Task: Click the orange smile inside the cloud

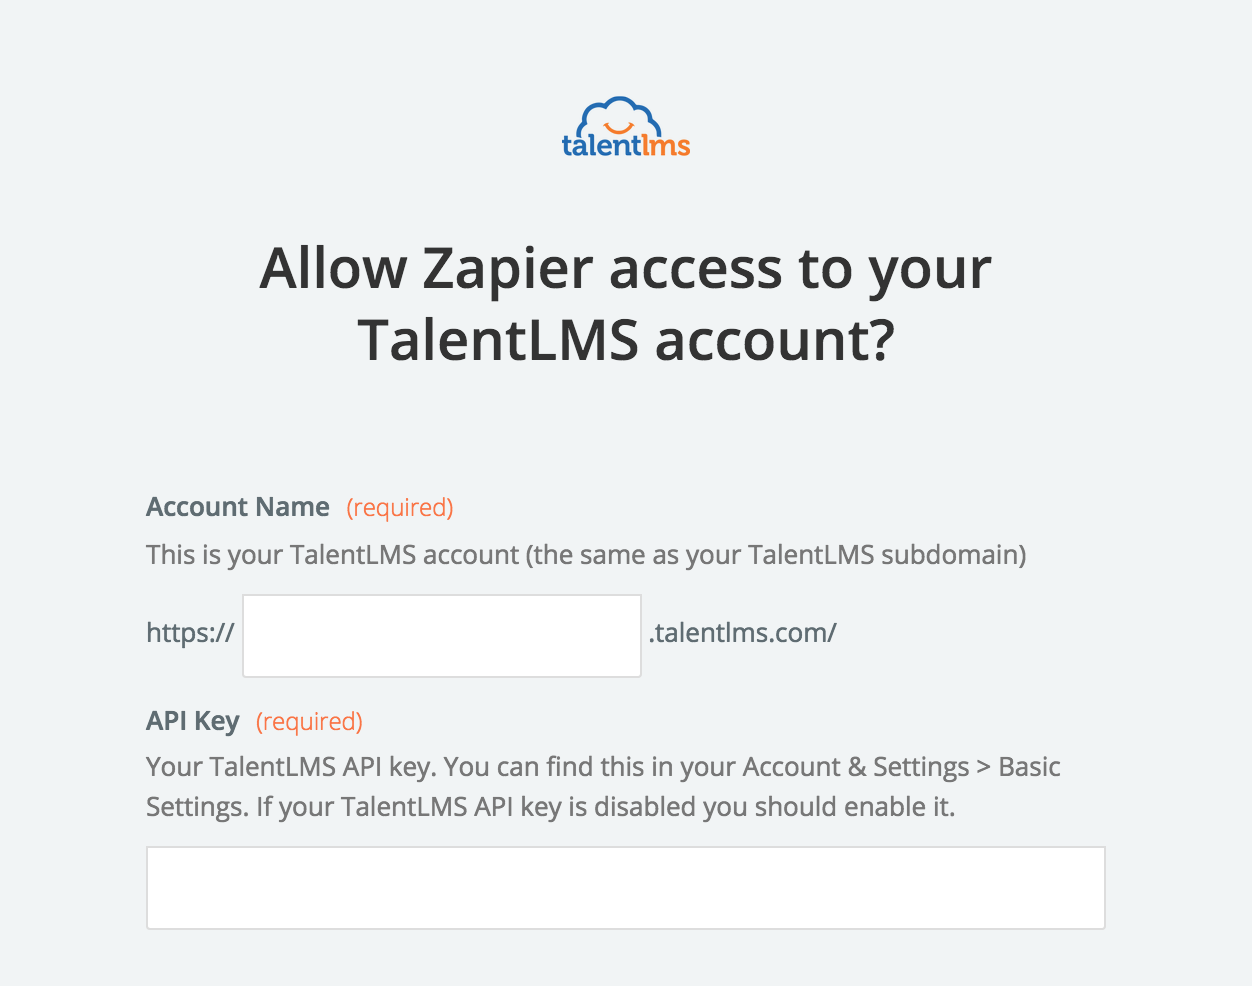Action: [x=620, y=128]
